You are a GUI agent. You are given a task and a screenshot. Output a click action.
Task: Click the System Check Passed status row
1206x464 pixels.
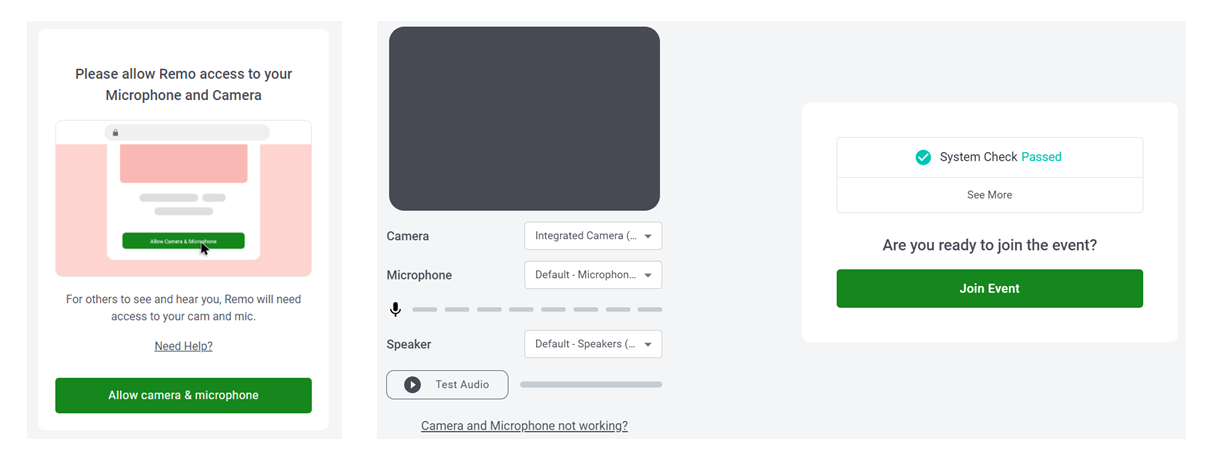pyautogui.click(x=989, y=157)
